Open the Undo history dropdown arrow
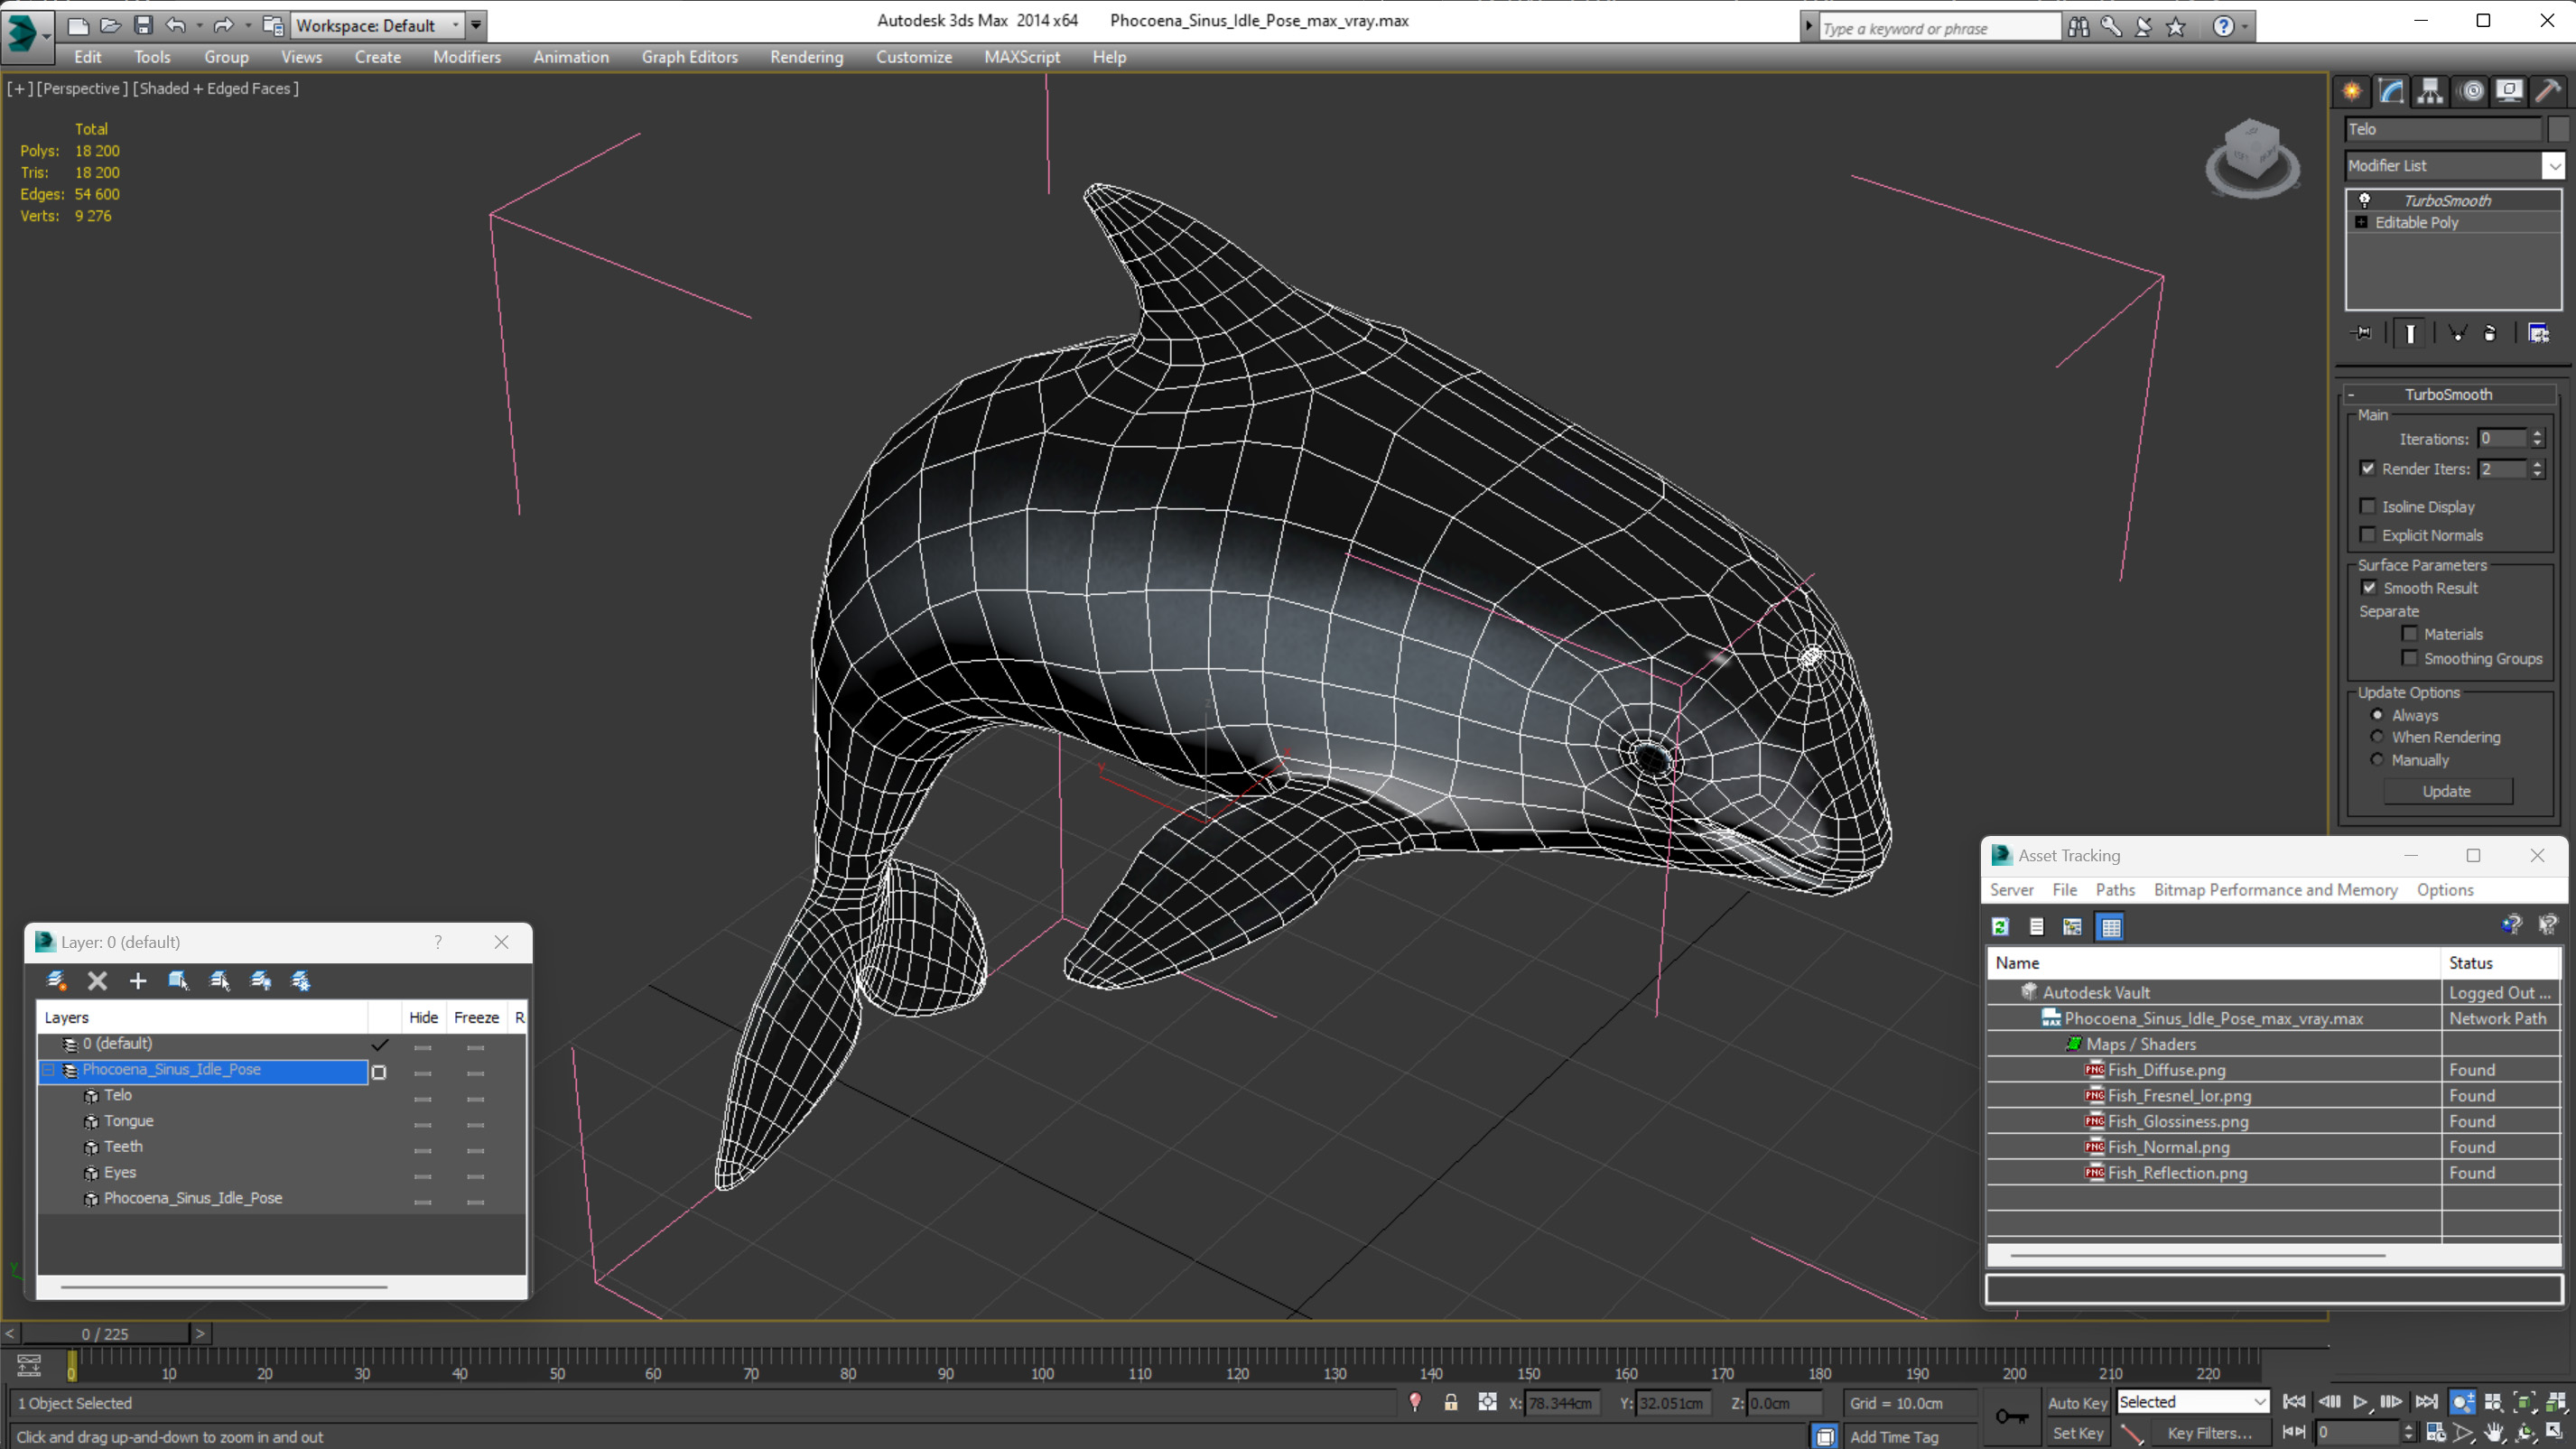The width and height of the screenshot is (2576, 1449). click(x=199, y=25)
